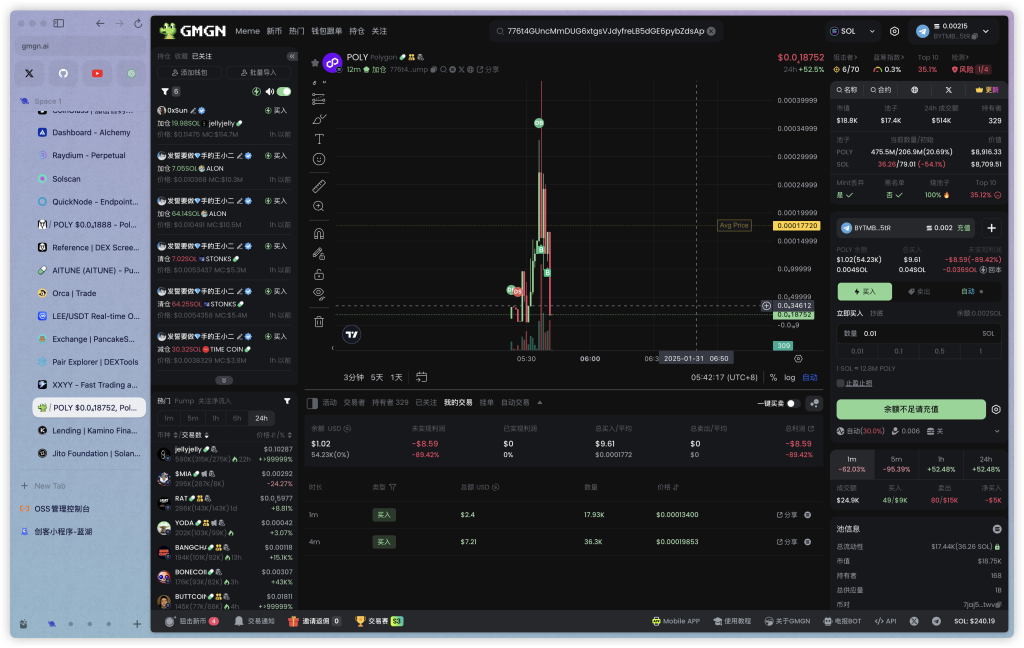Click the ruler measure tool
Image resolution: width=1024 pixels, height=648 pixels.
(319, 186)
